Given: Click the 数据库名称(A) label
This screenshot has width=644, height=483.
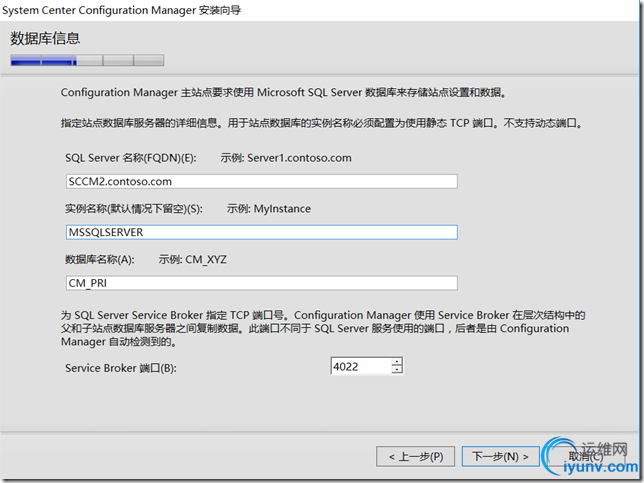Looking at the screenshot, I should (99, 260).
